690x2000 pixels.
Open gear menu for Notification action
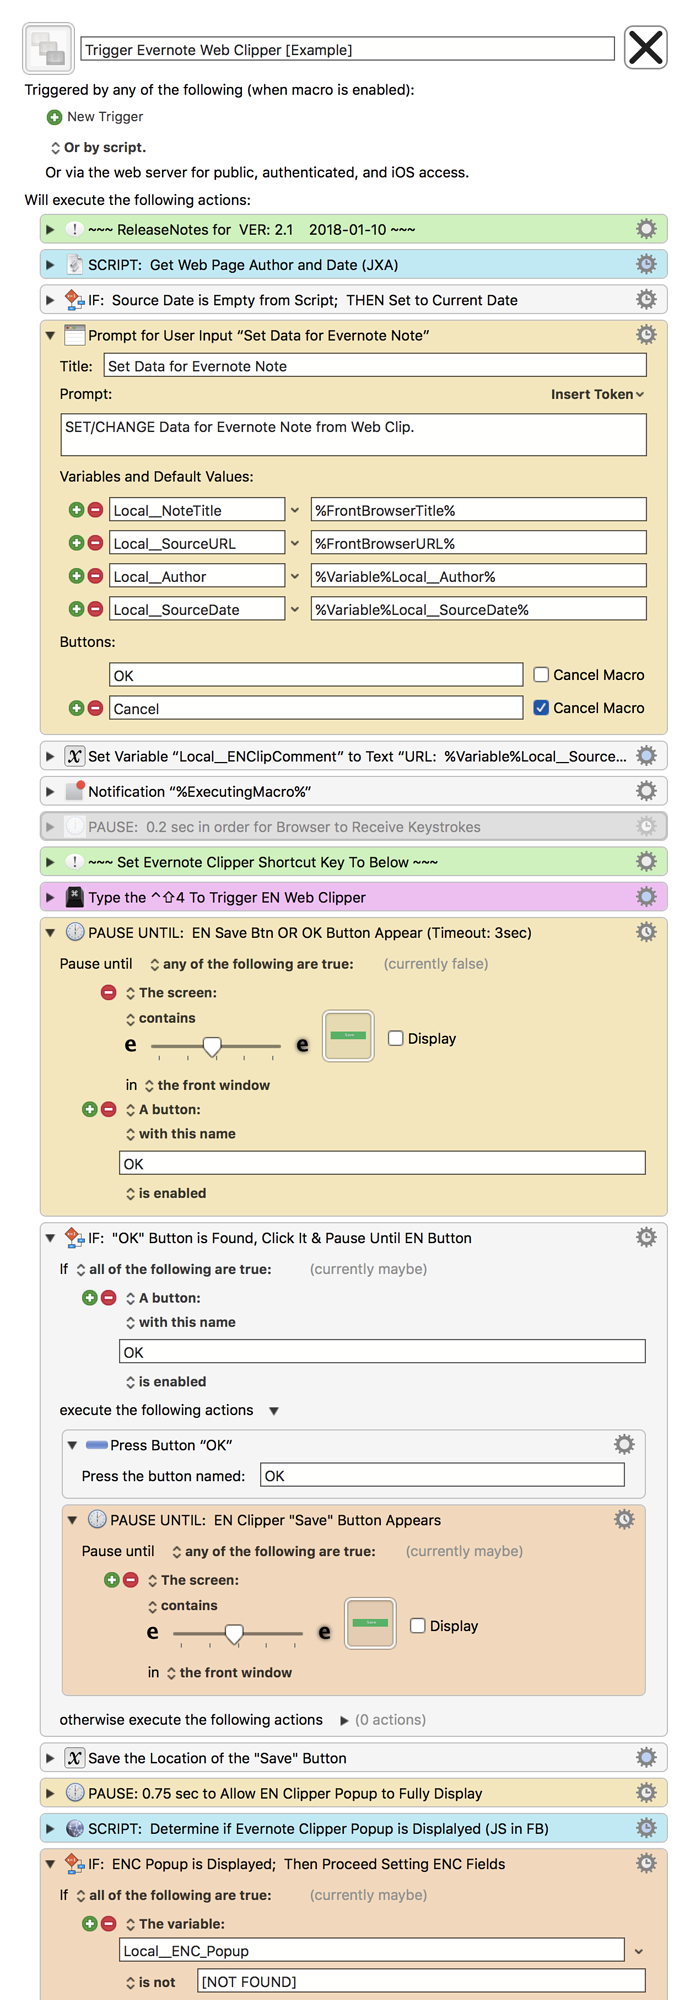[646, 791]
